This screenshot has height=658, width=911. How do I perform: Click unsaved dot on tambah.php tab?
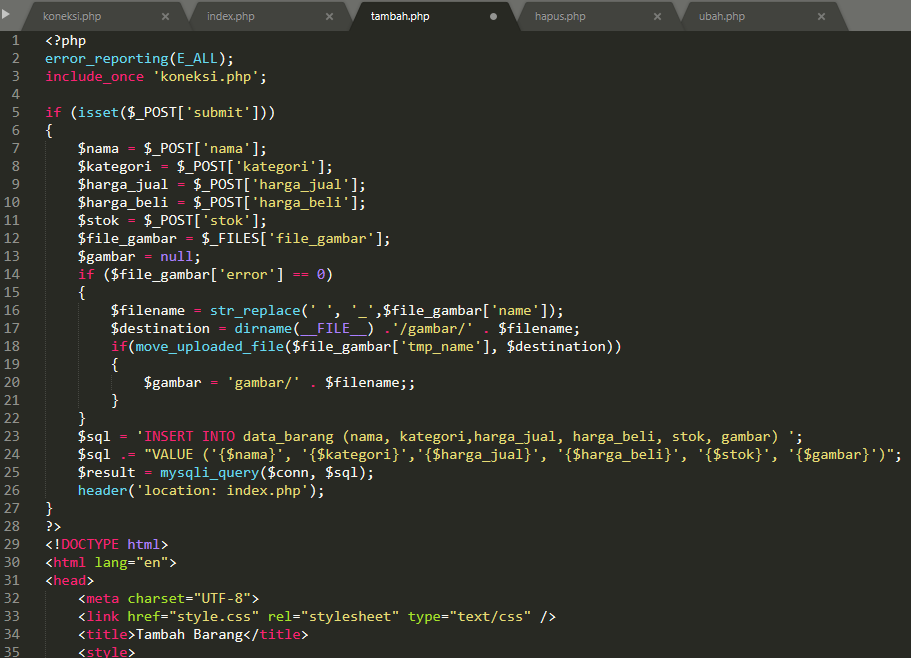[x=493, y=16]
